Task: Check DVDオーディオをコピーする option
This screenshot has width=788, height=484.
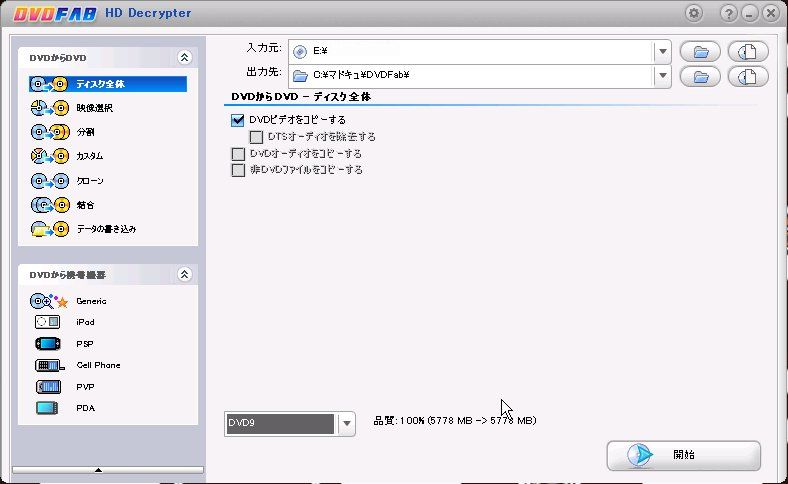Action: click(x=238, y=153)
